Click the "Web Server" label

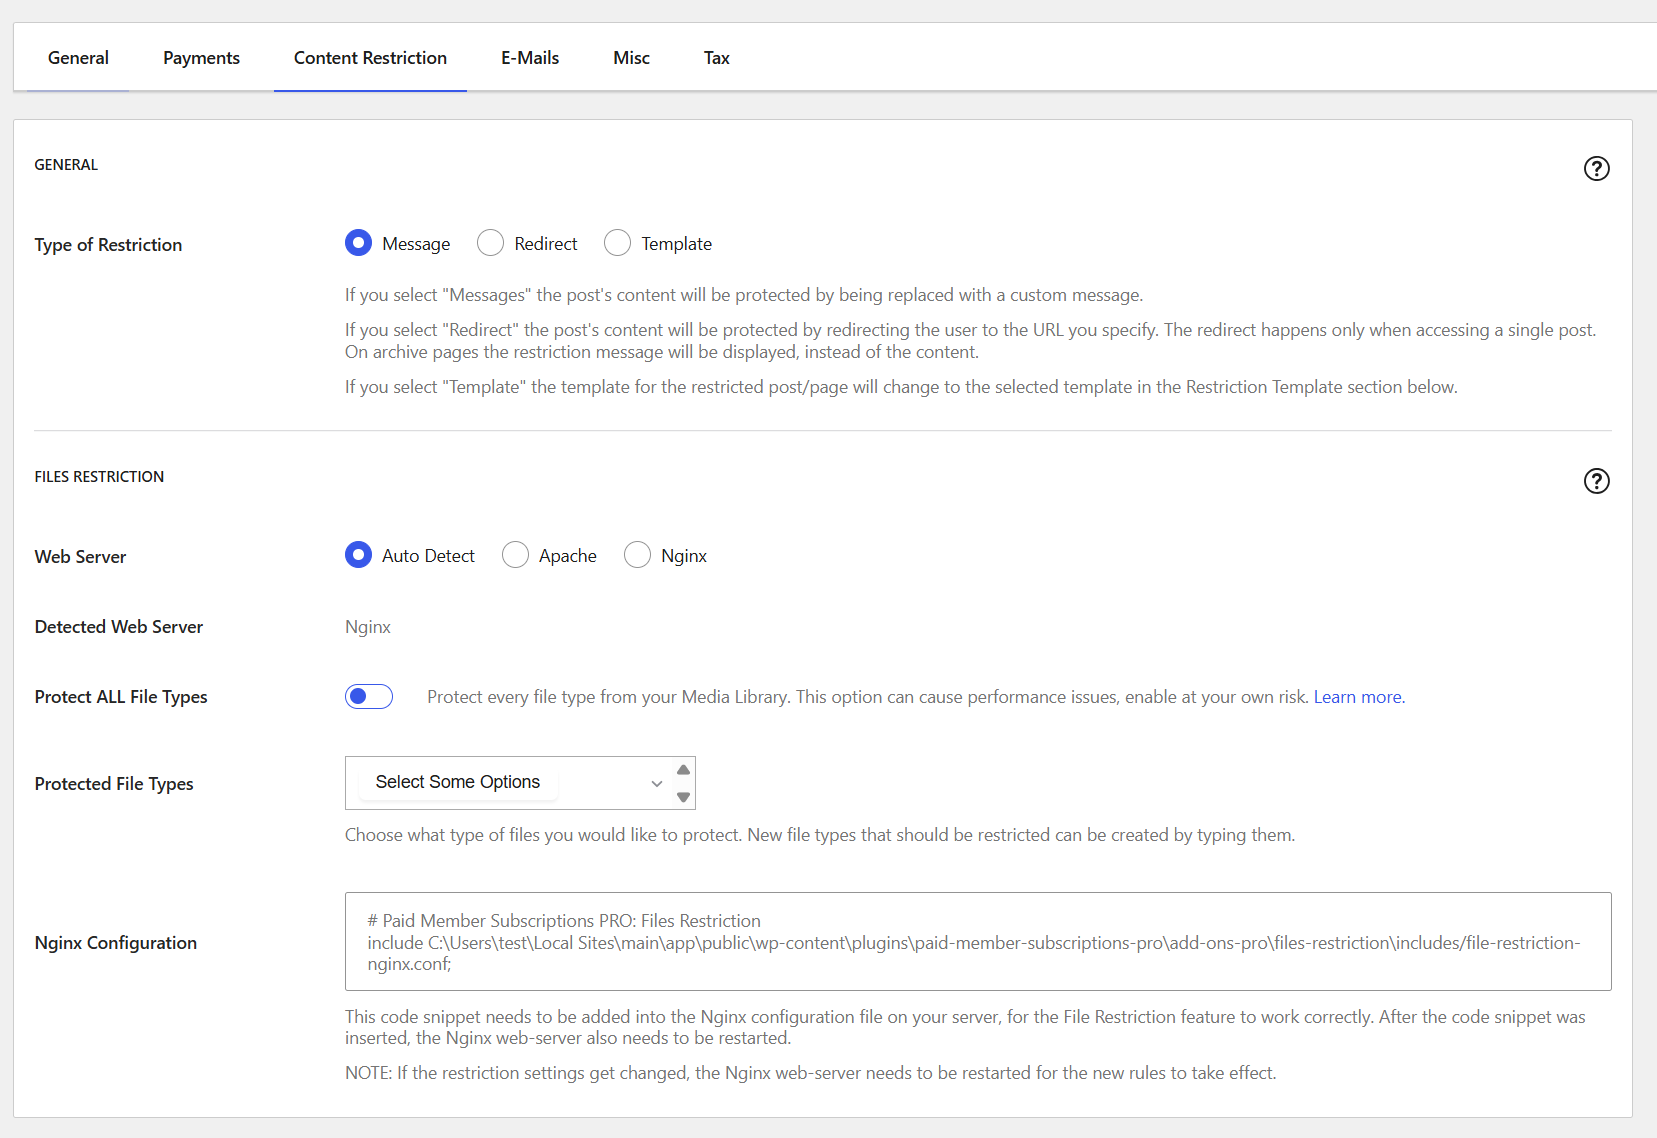pos(80,557)
